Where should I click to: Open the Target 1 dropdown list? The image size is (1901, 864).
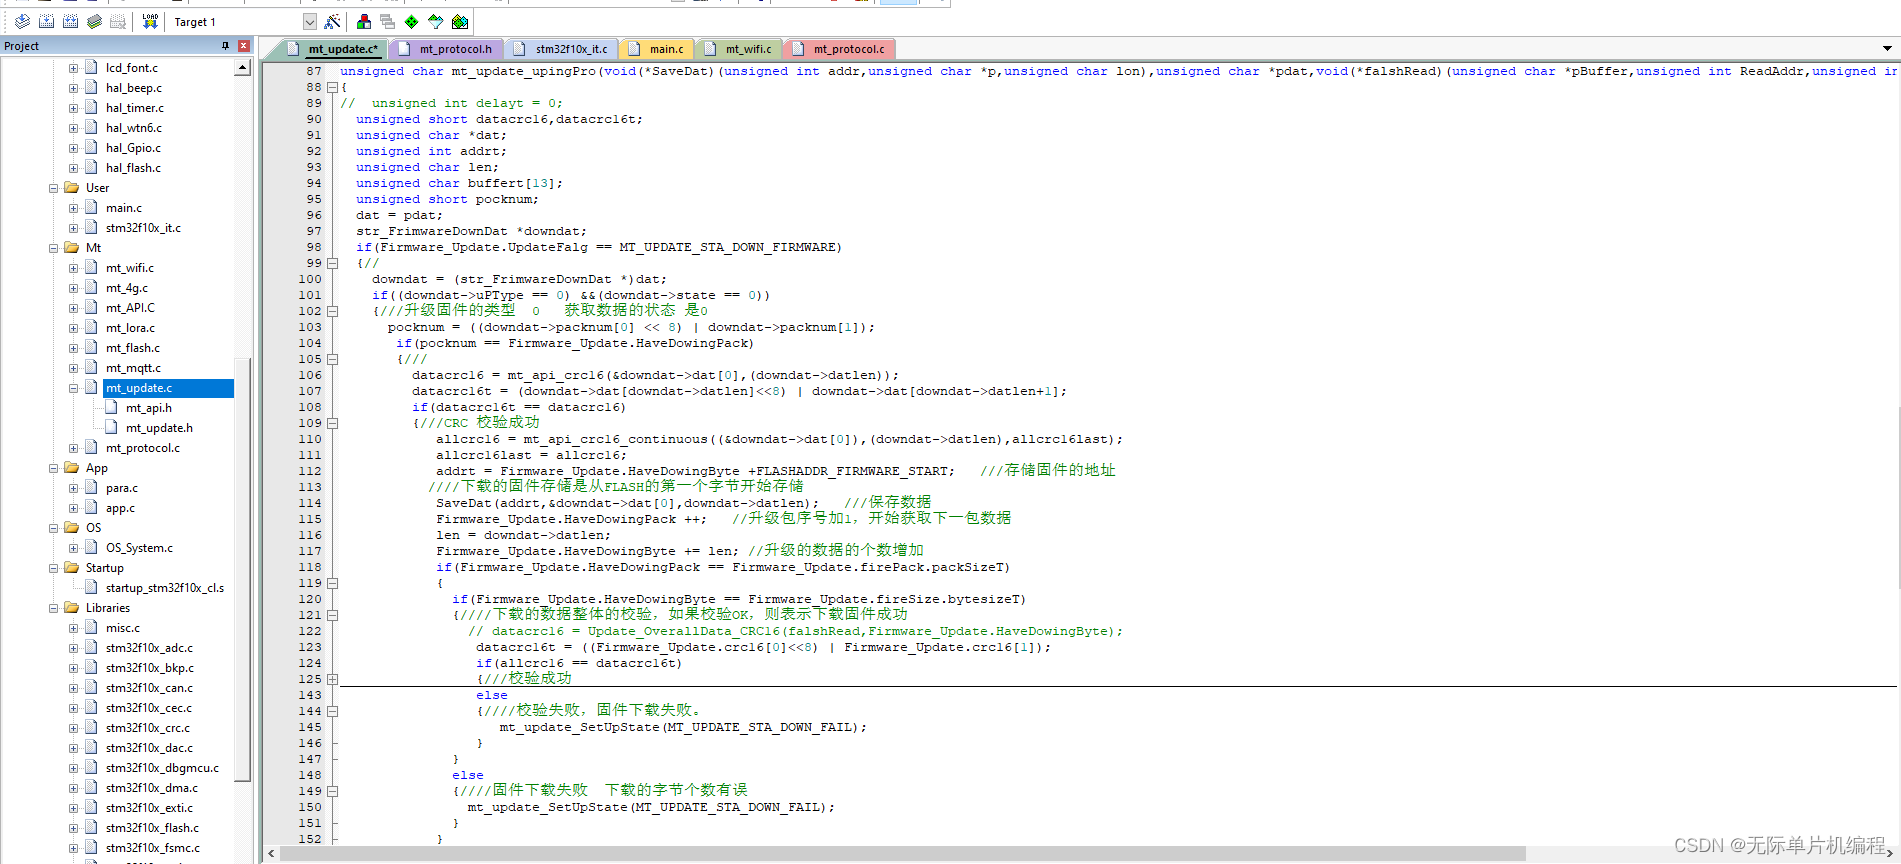[309, 22]
